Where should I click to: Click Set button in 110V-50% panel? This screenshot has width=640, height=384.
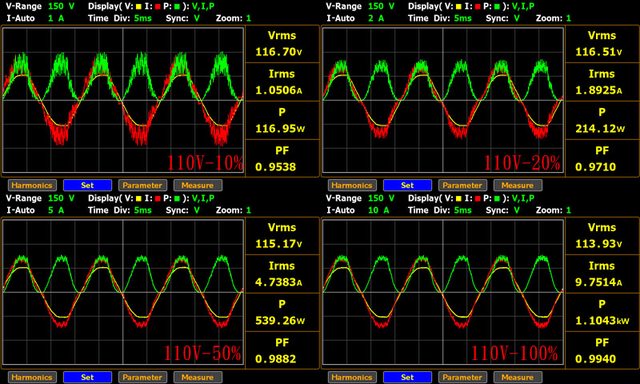click(87, 377)
